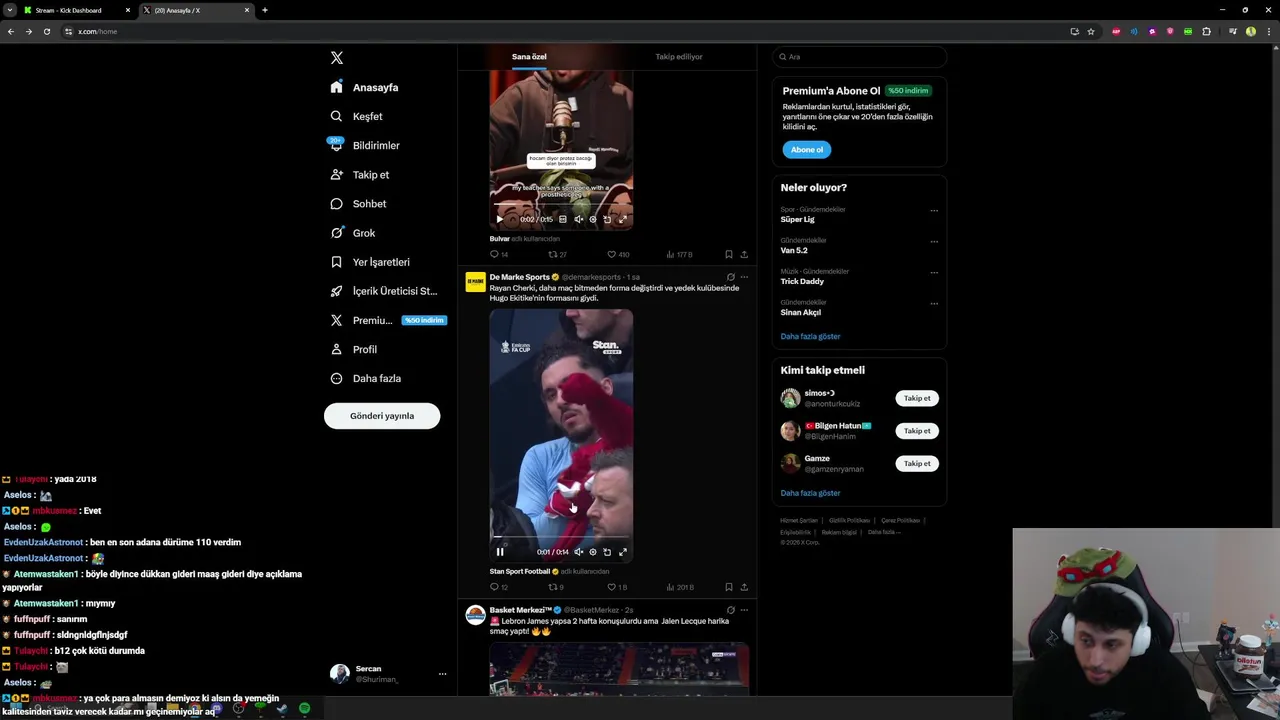Open Profil in the sidebar
This screenshot has width=1280, height=720.
point(354,349)
